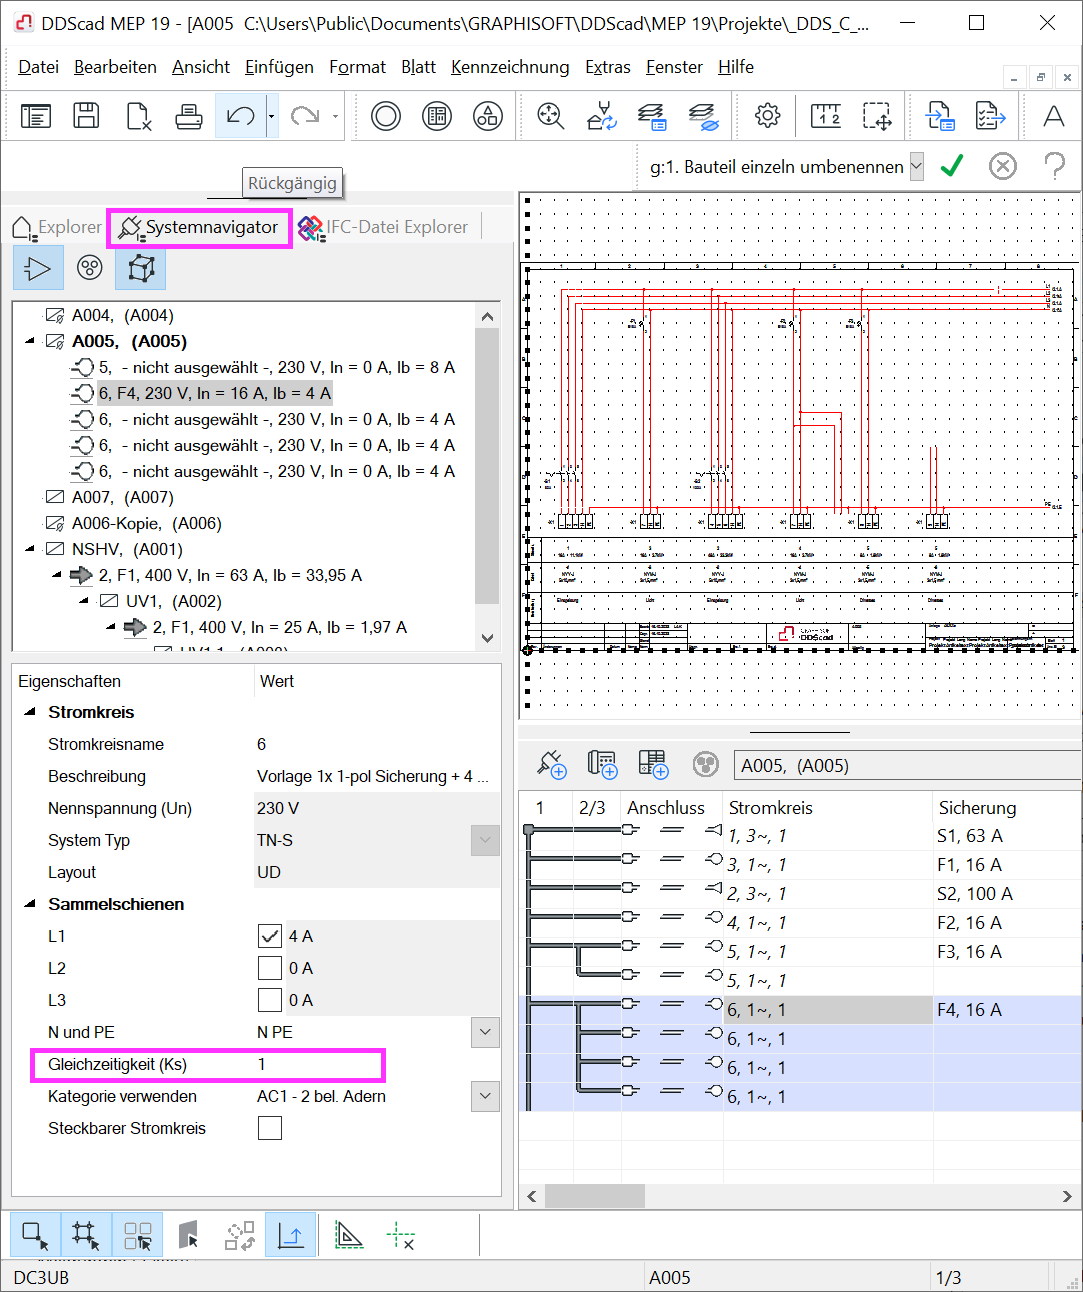Select tree row '6, F4, 230 V, In = 16 A'
The width and height of the screenshot is (1083, 1292).
(x=214, y=394)
